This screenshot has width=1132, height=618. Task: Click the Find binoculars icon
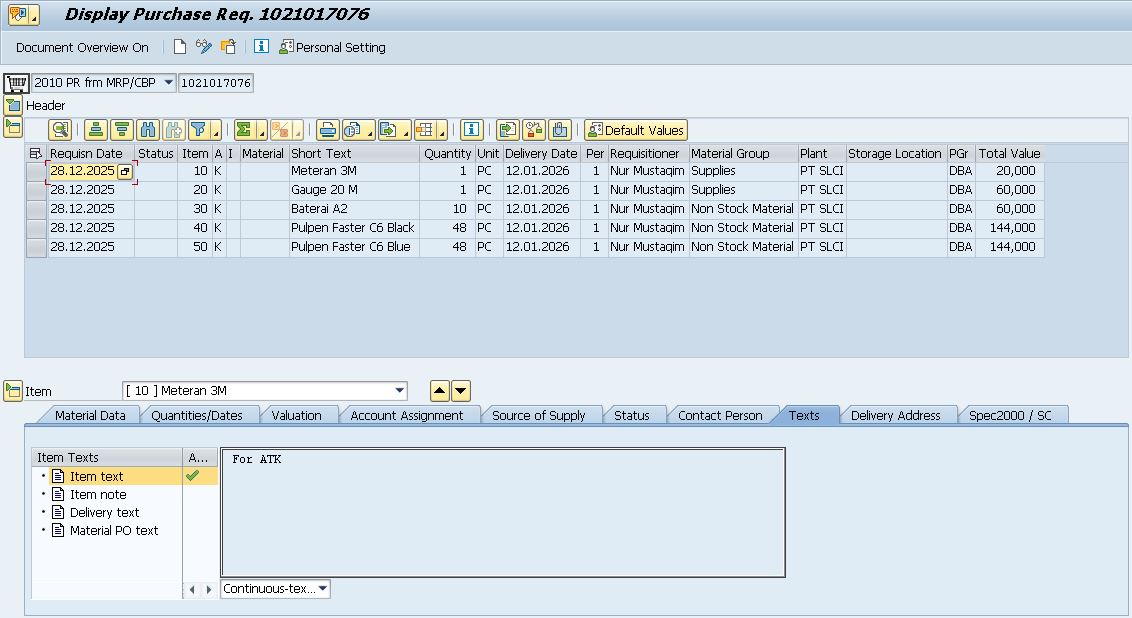pyautogui.click(x=148, y=130)
